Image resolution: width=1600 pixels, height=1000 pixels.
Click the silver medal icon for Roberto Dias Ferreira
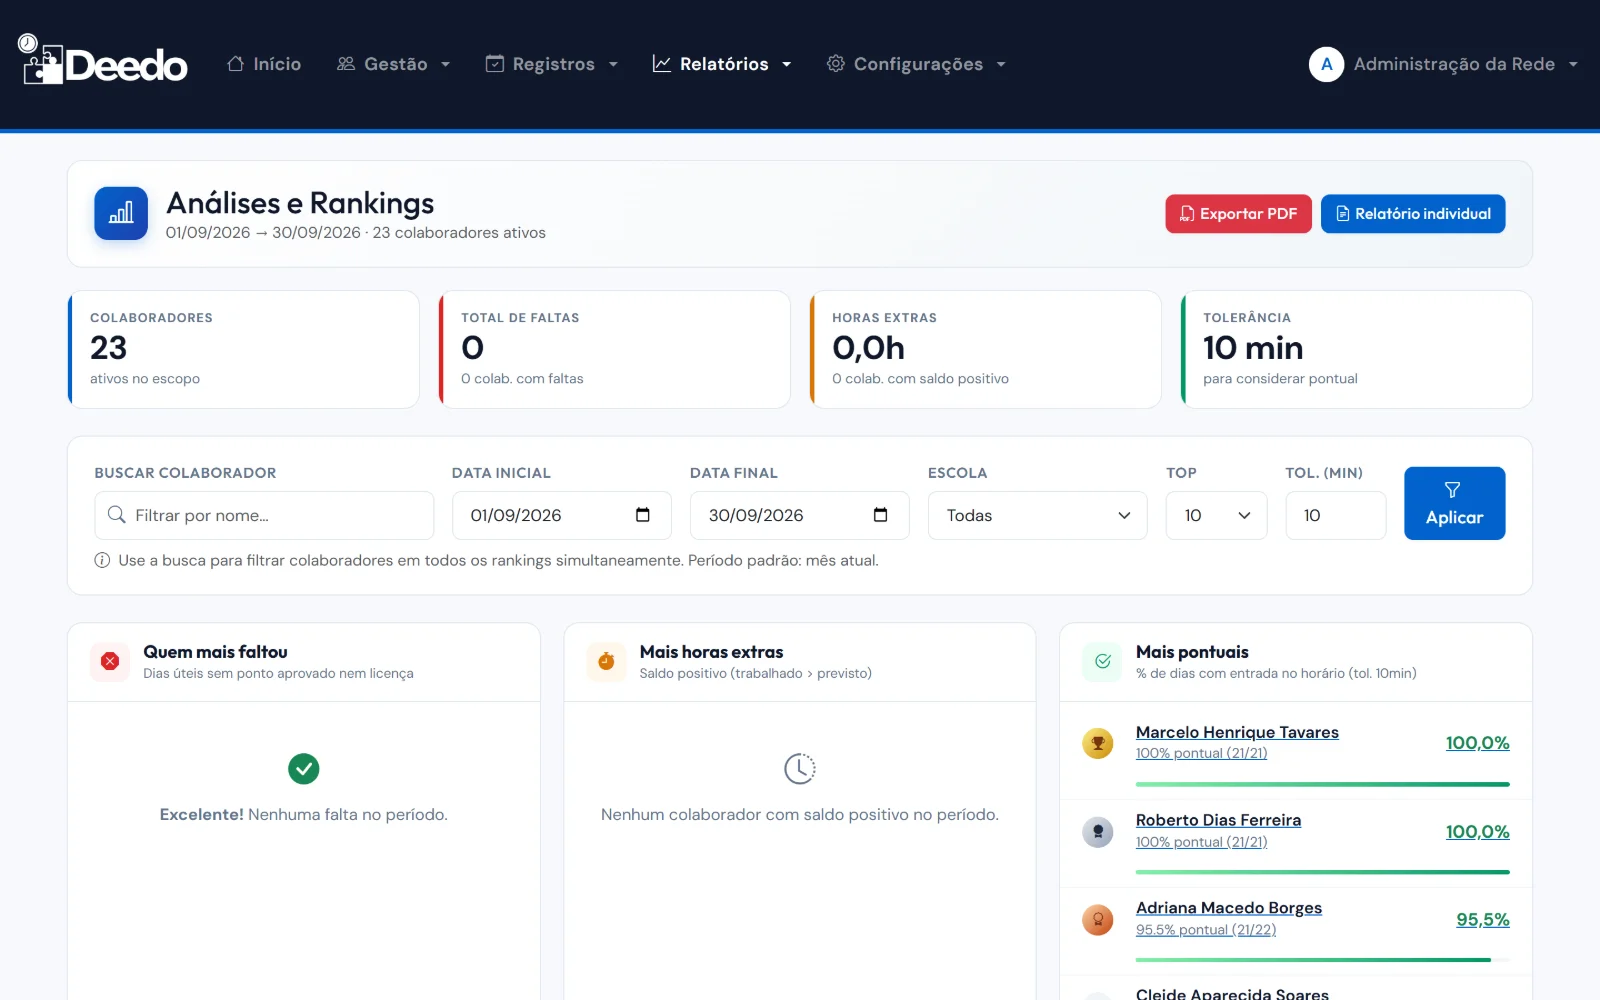point(1098,831)
